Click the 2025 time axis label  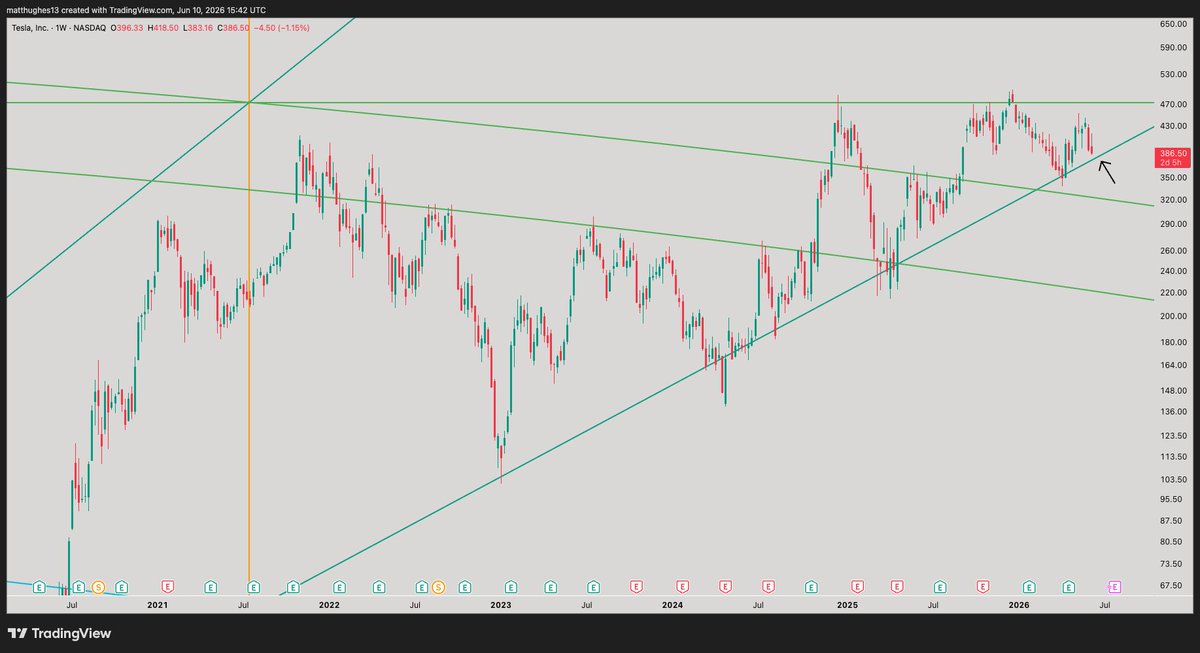847,605
